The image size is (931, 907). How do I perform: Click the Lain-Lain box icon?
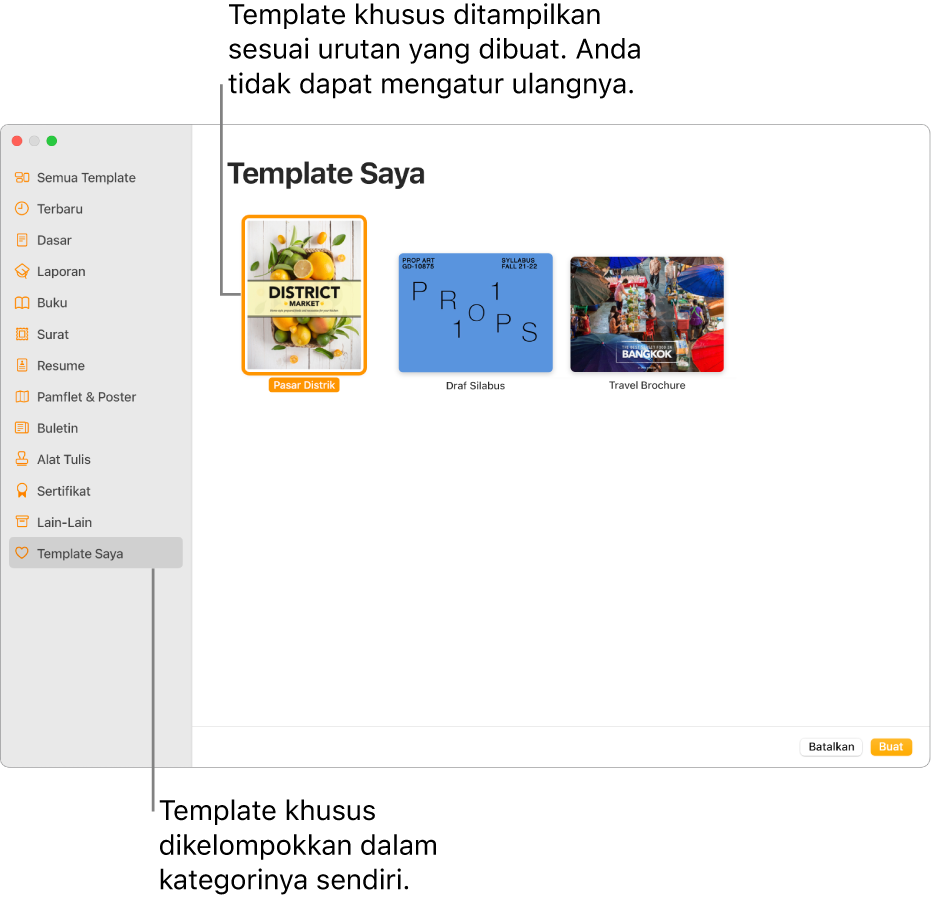(x=22, y=522)
